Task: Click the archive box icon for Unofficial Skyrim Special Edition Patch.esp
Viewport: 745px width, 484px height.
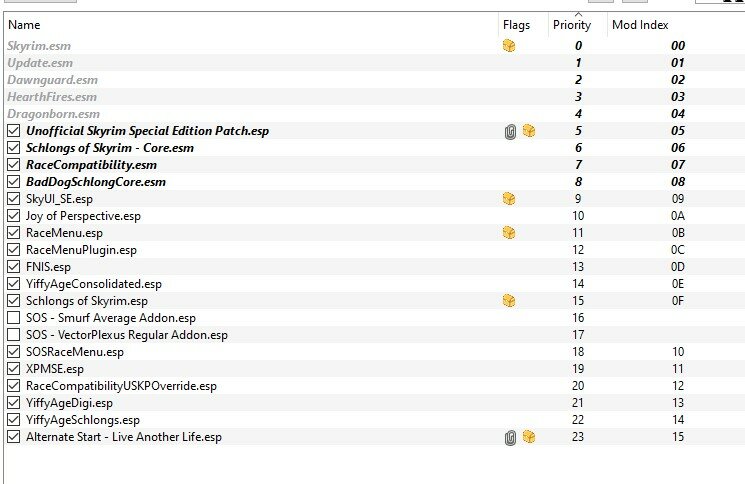Action: (529, 131)
